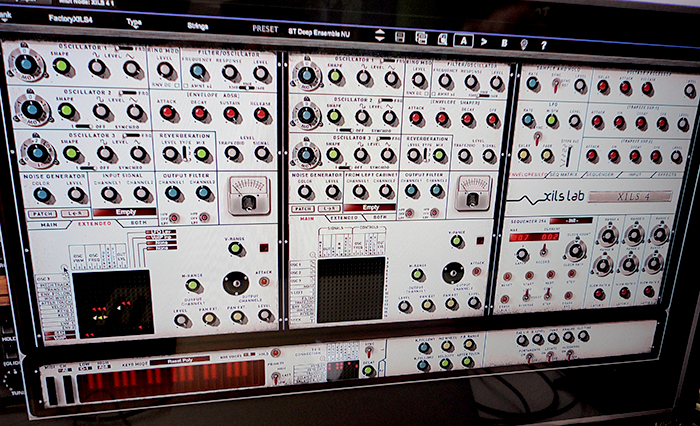The image size is (700, 426).
Task: Flip the Sample and Hold sync switch
Action: coord(556,84)
